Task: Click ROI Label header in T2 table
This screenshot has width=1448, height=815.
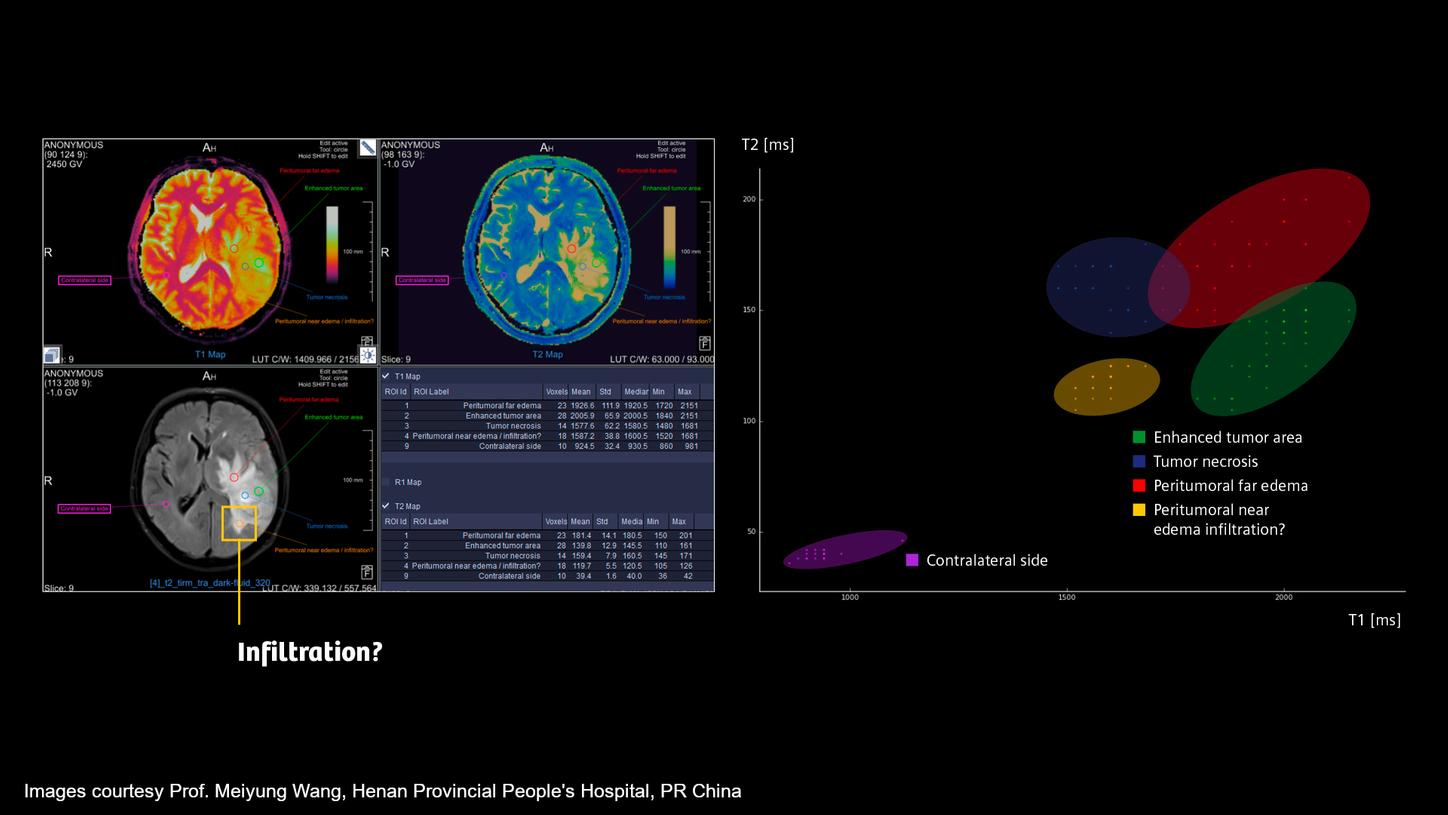Action: [x=432, y=521]
